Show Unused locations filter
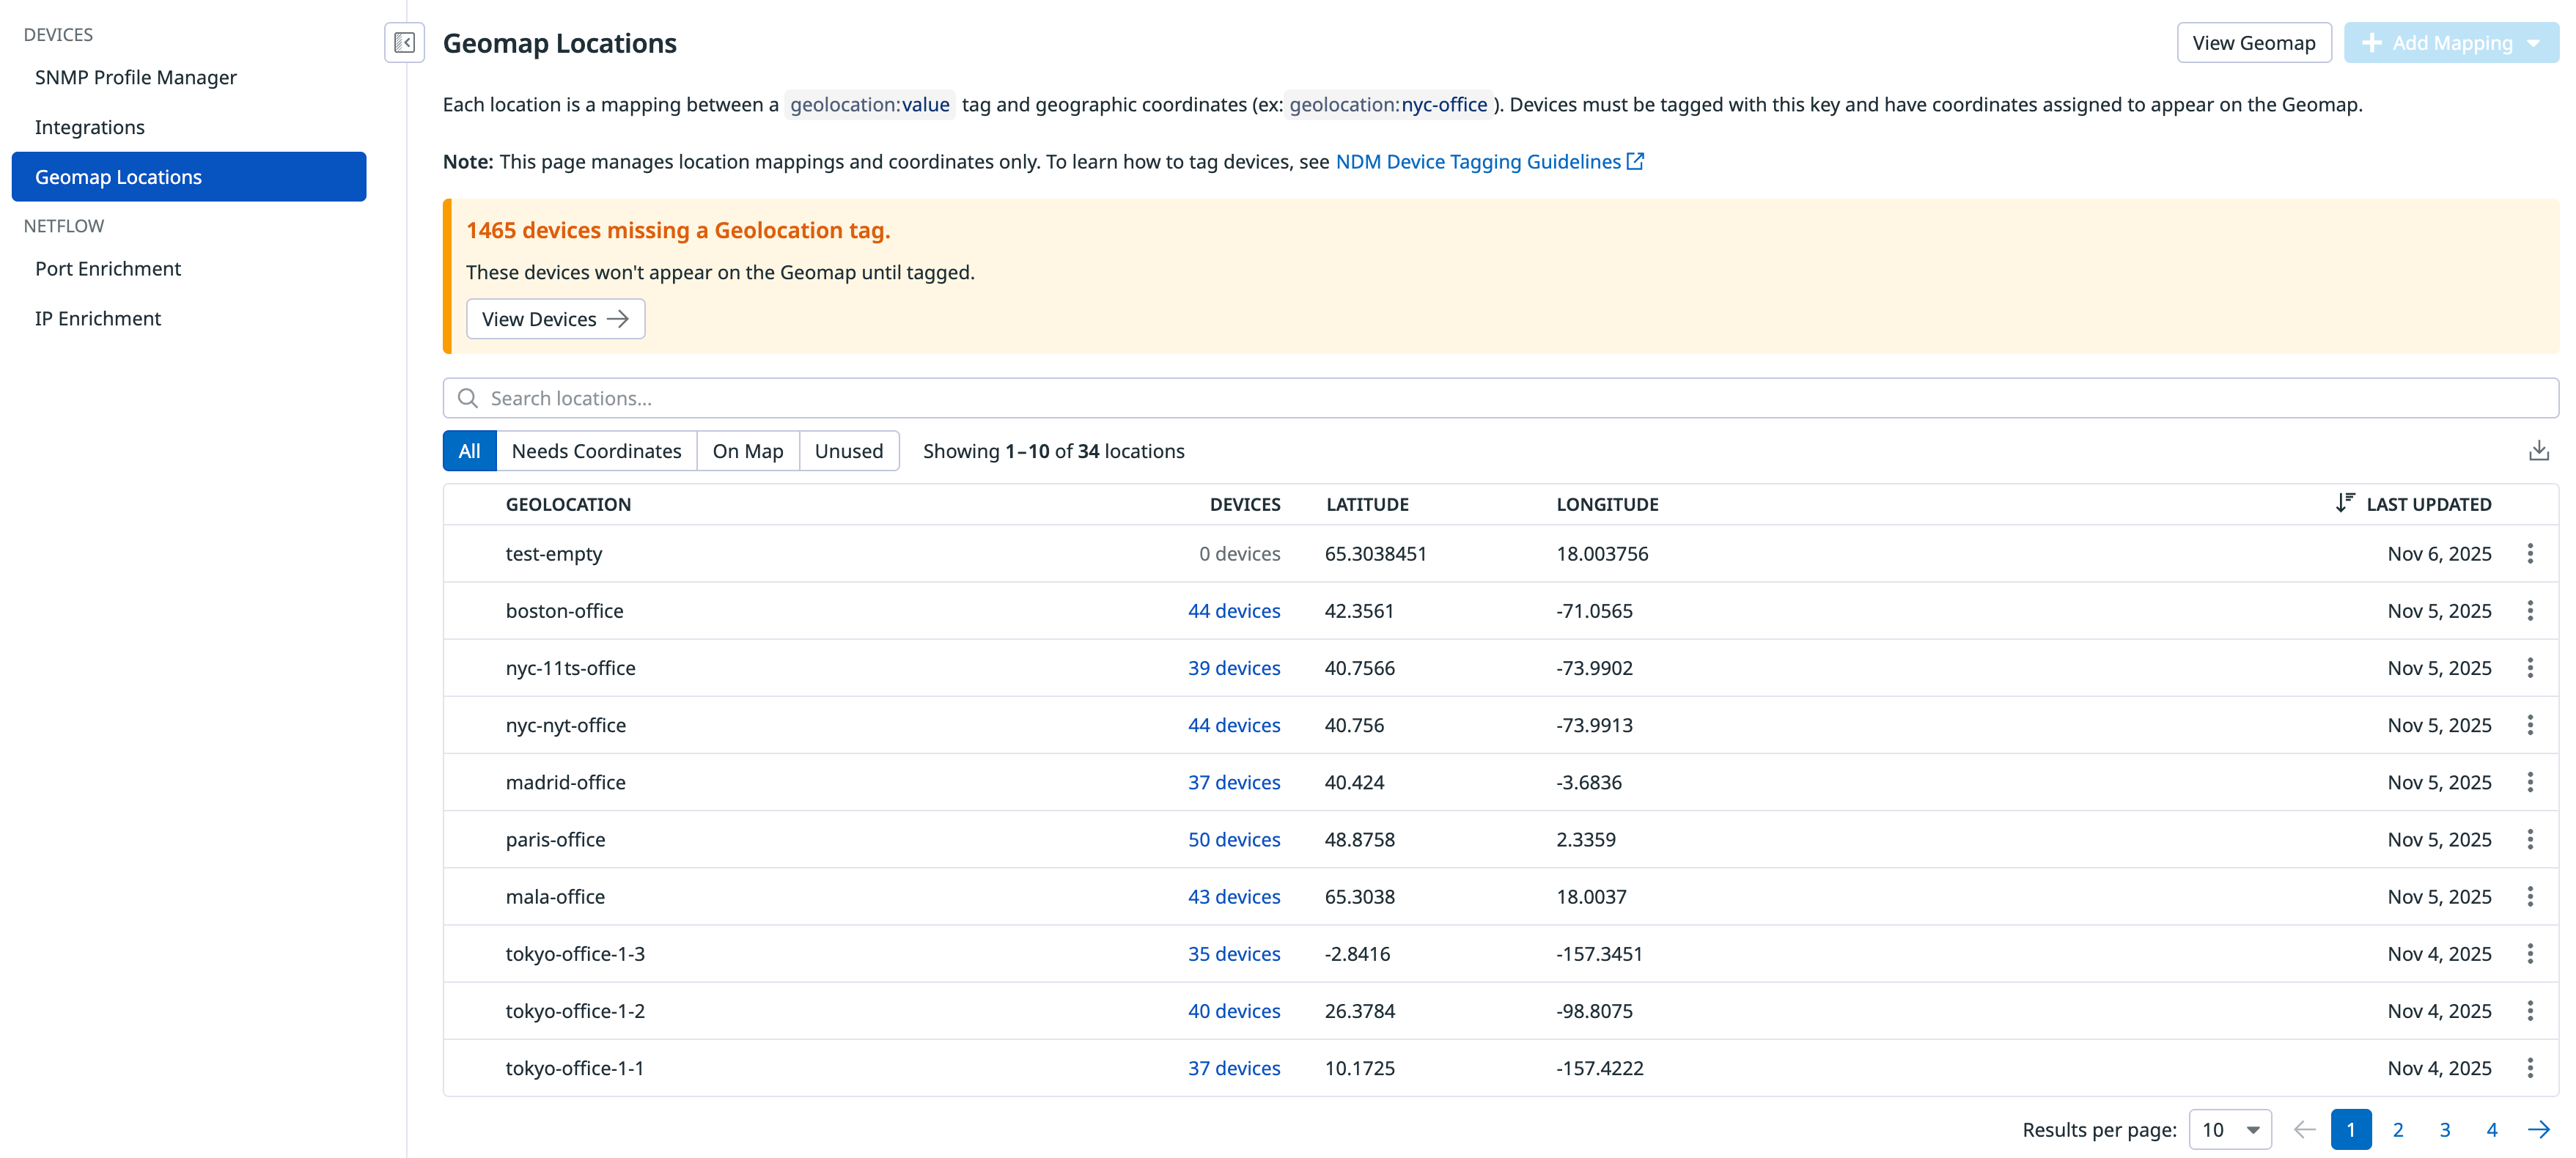The image size is (2576, 1158). point(848,451)
